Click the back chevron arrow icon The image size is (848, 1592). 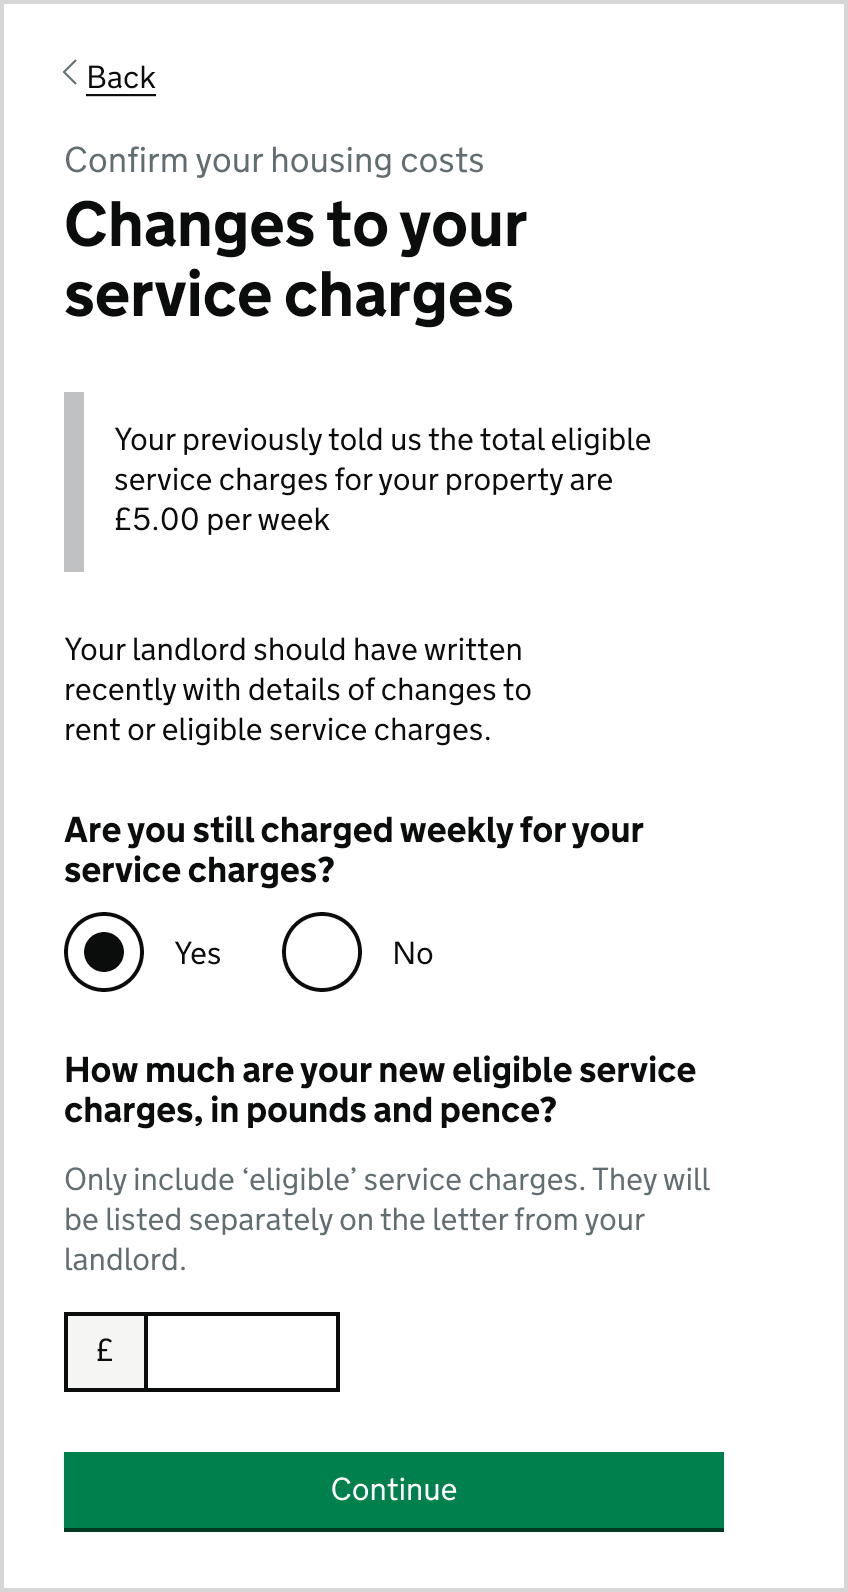coord(70,73)
